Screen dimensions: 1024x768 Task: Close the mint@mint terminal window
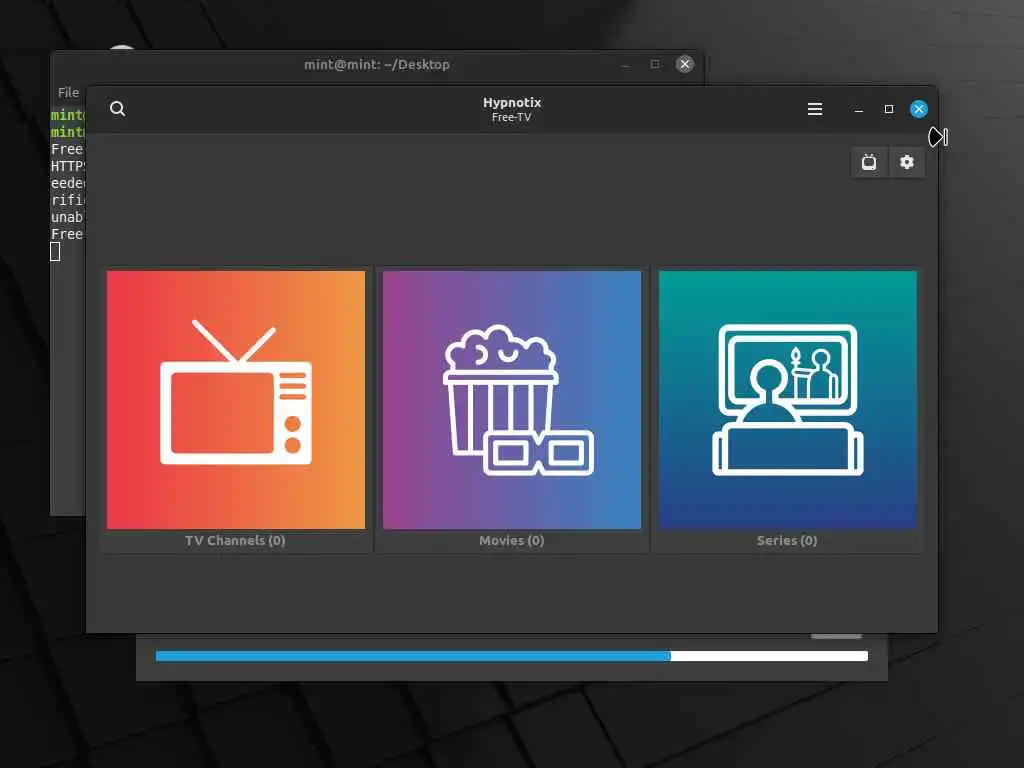click(684, 64)
